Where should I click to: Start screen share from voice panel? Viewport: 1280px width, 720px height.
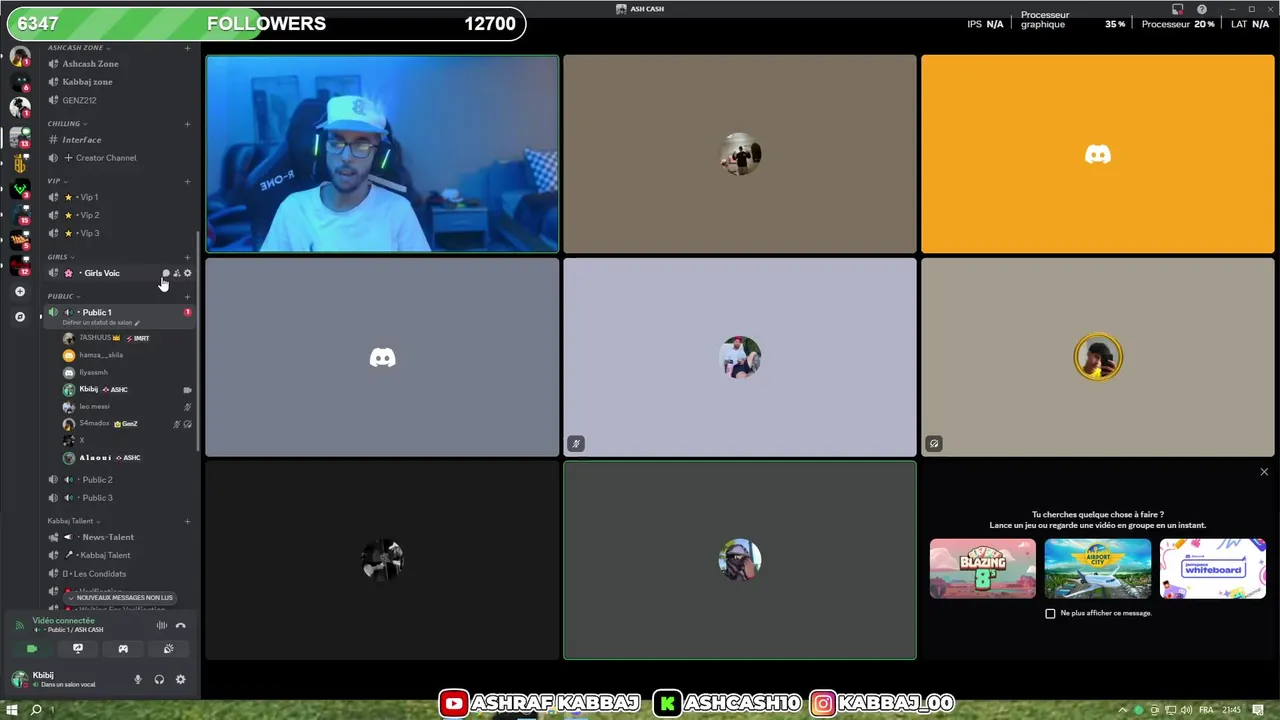pos(78,649)
